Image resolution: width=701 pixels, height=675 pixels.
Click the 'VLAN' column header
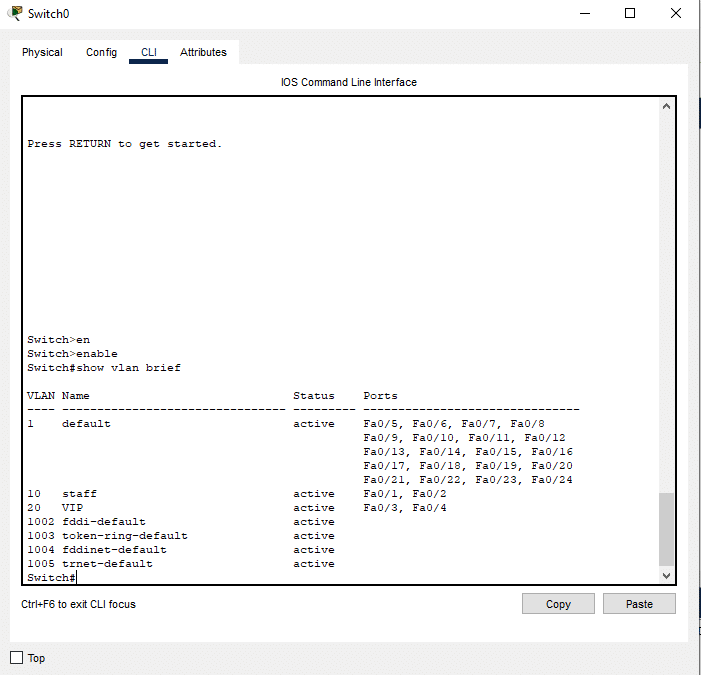tap(41, 396)
